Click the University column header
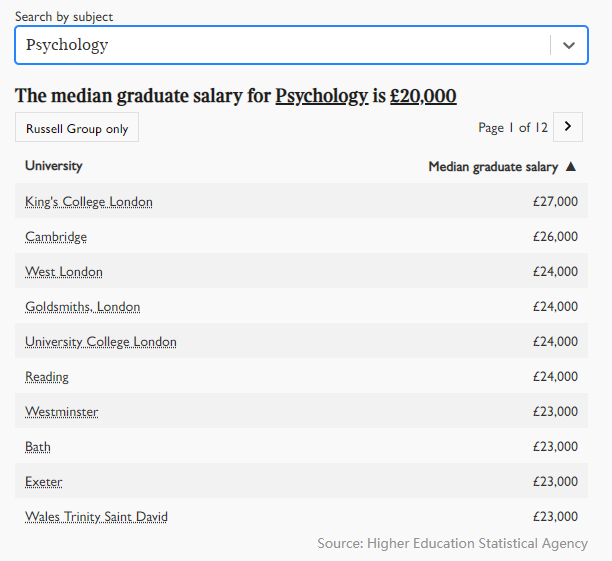The image size is (612, 561). click(x=54, y=166)
